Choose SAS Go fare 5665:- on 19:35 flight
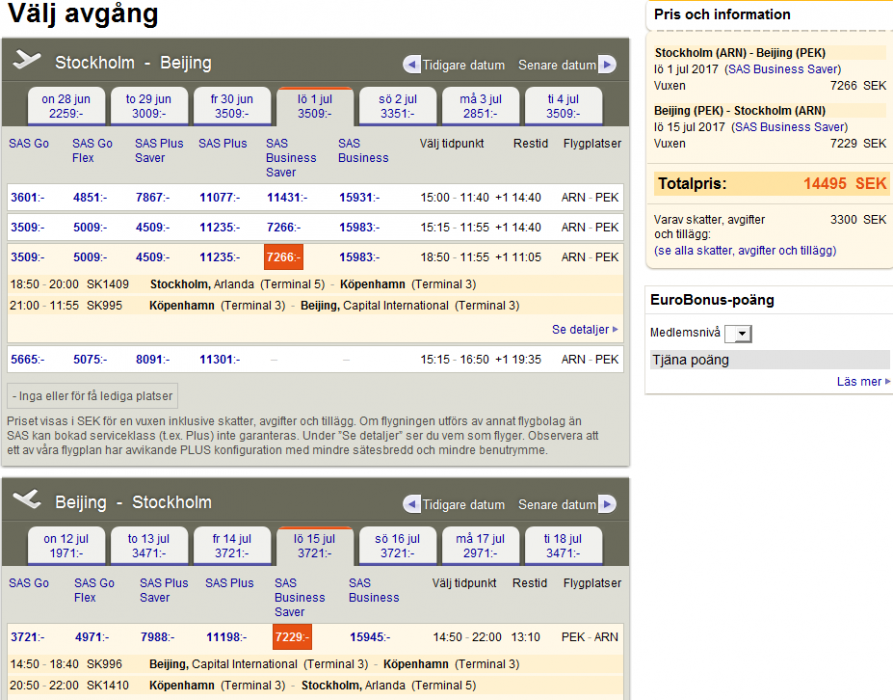This screenshot has height=700, width=893. click(x=27, y=359)
